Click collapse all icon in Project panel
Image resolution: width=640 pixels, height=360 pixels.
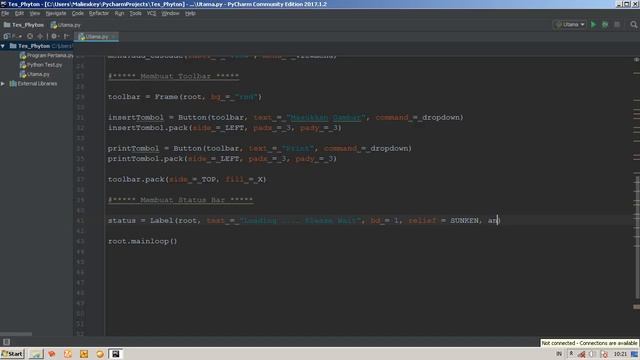[40, 36]
